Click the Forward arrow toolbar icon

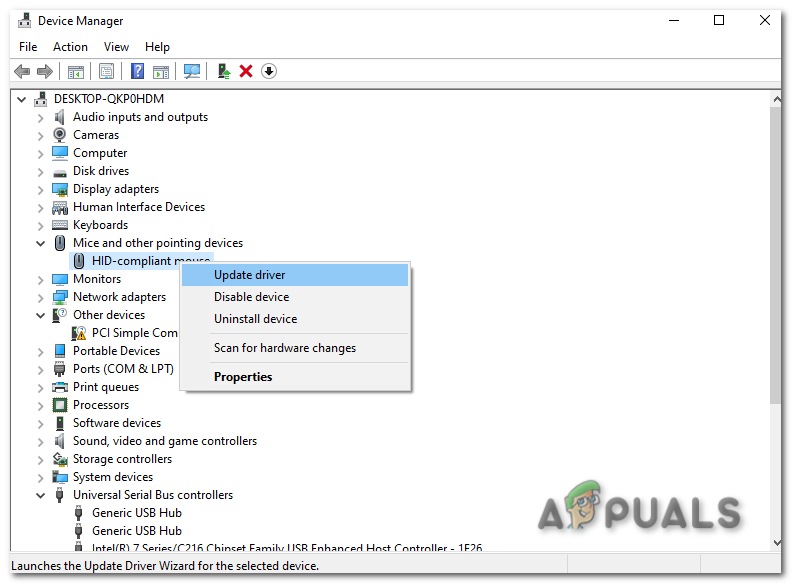click(x=45, y=71)
